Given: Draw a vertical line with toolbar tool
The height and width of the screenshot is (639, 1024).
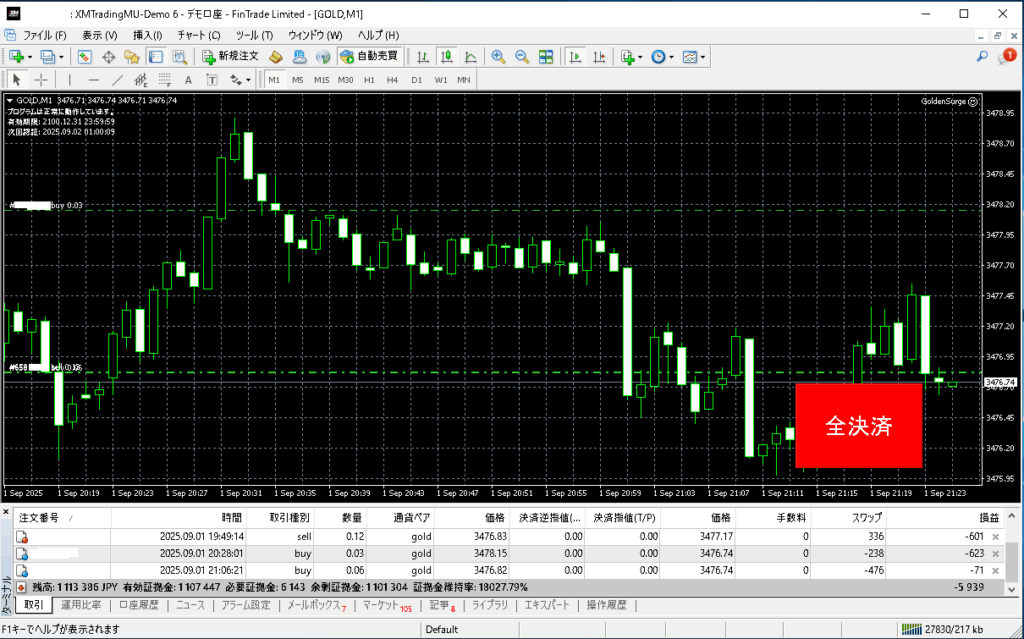Looking at the screenshot, I should (x=69, y=80).
